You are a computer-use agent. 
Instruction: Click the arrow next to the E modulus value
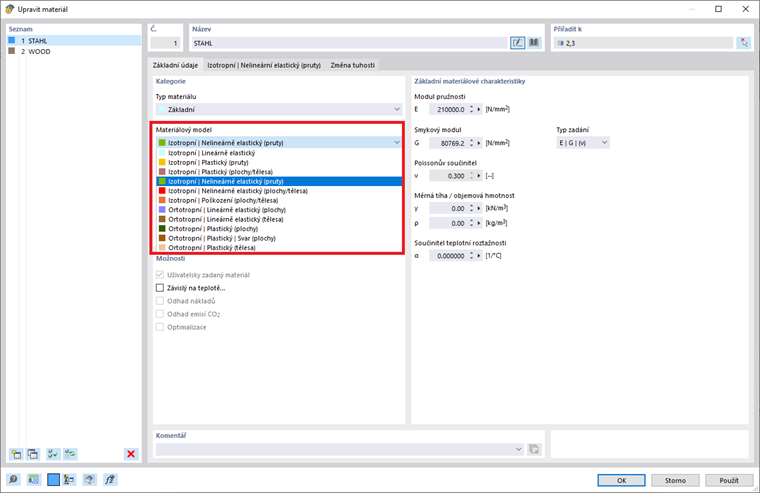479,110
